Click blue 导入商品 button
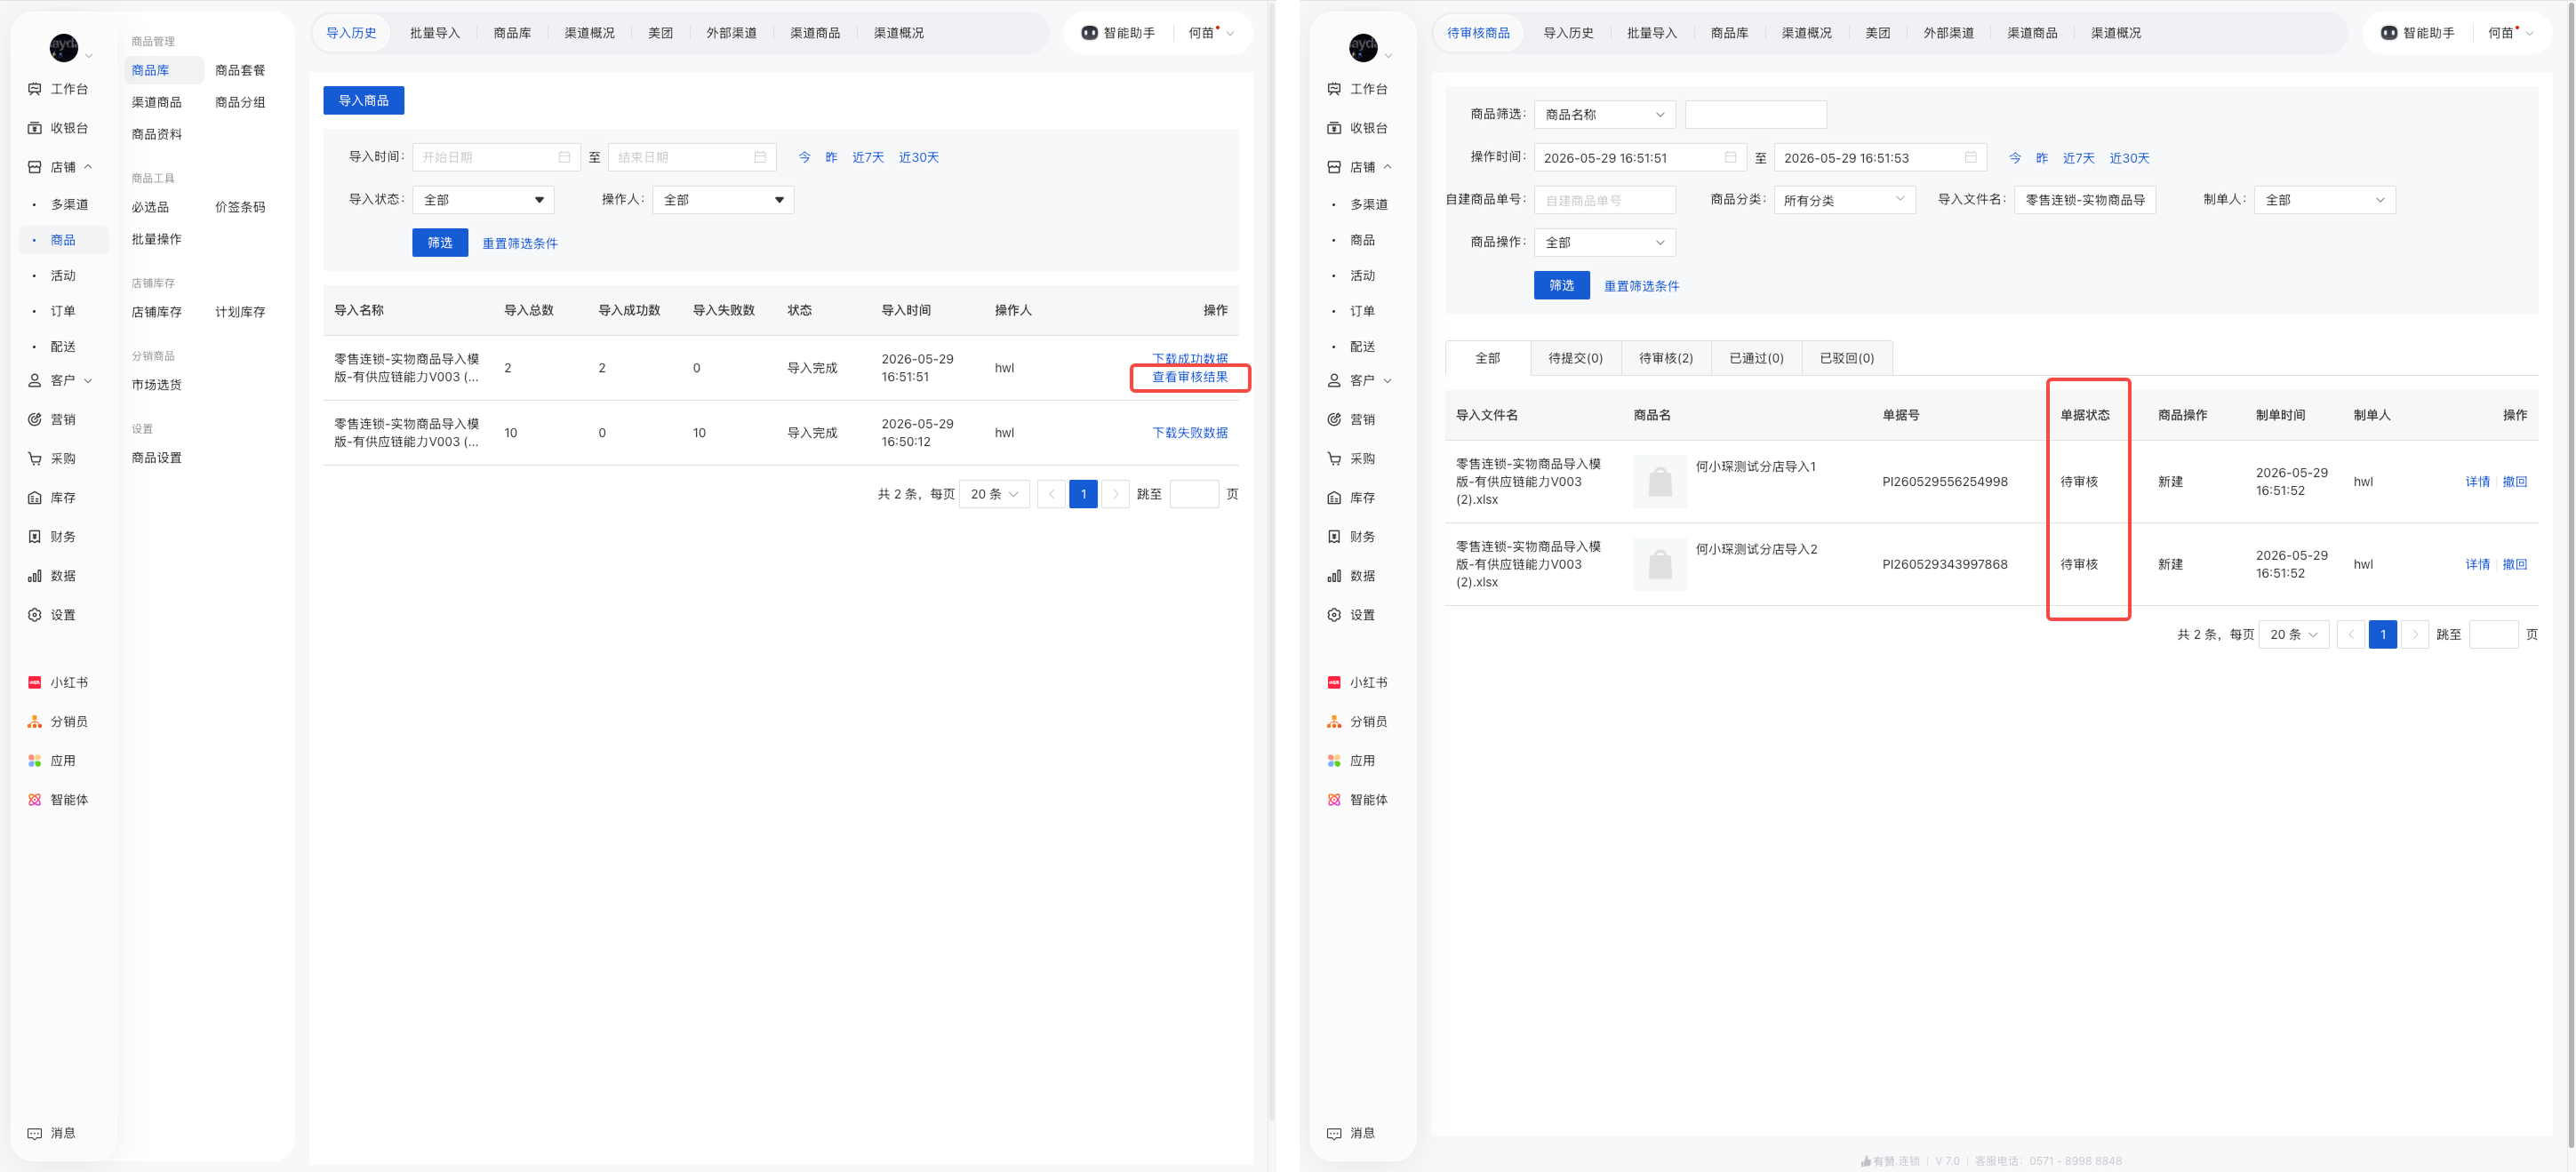 363,100
